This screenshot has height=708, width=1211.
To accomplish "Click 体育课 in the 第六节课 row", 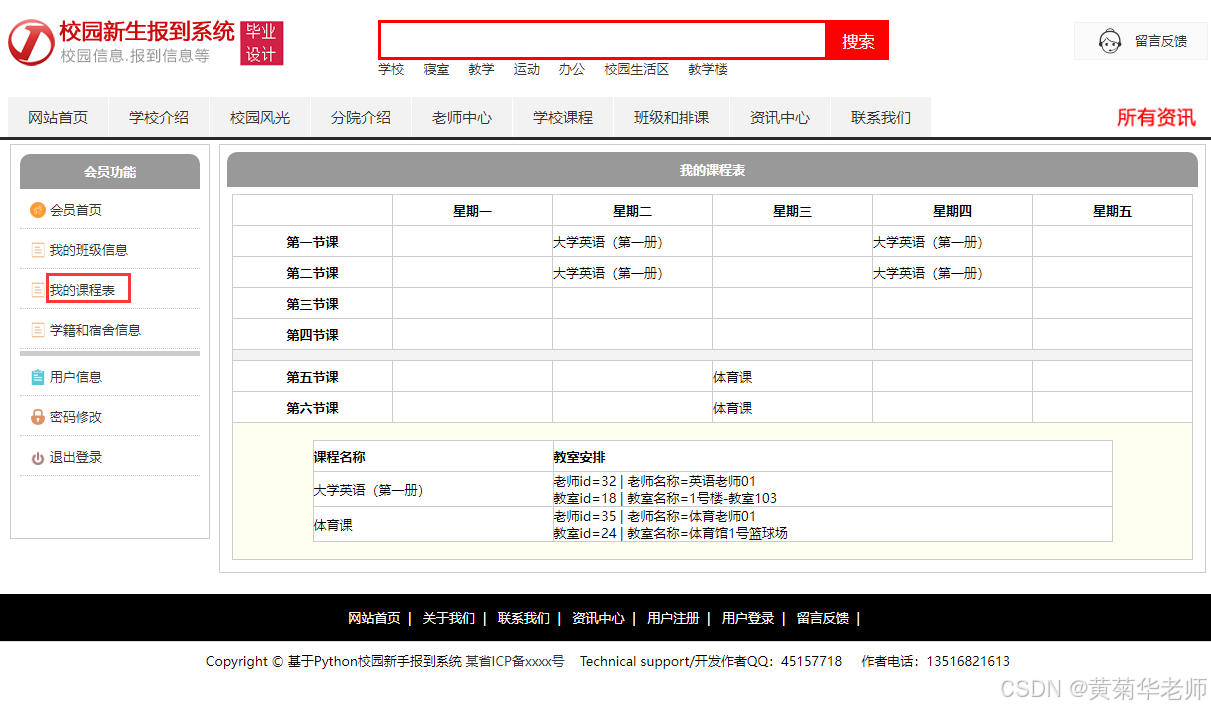I will coord(733,408).
